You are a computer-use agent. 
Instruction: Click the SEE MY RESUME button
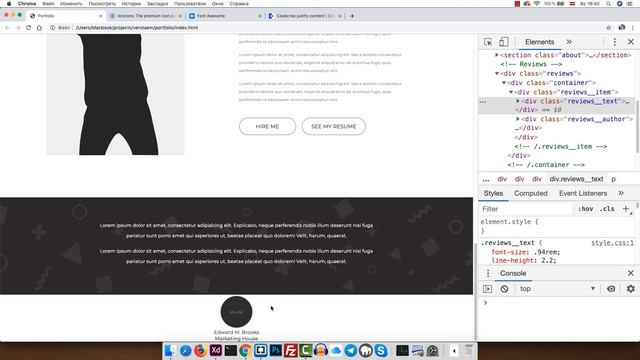(x=334, y=127)
